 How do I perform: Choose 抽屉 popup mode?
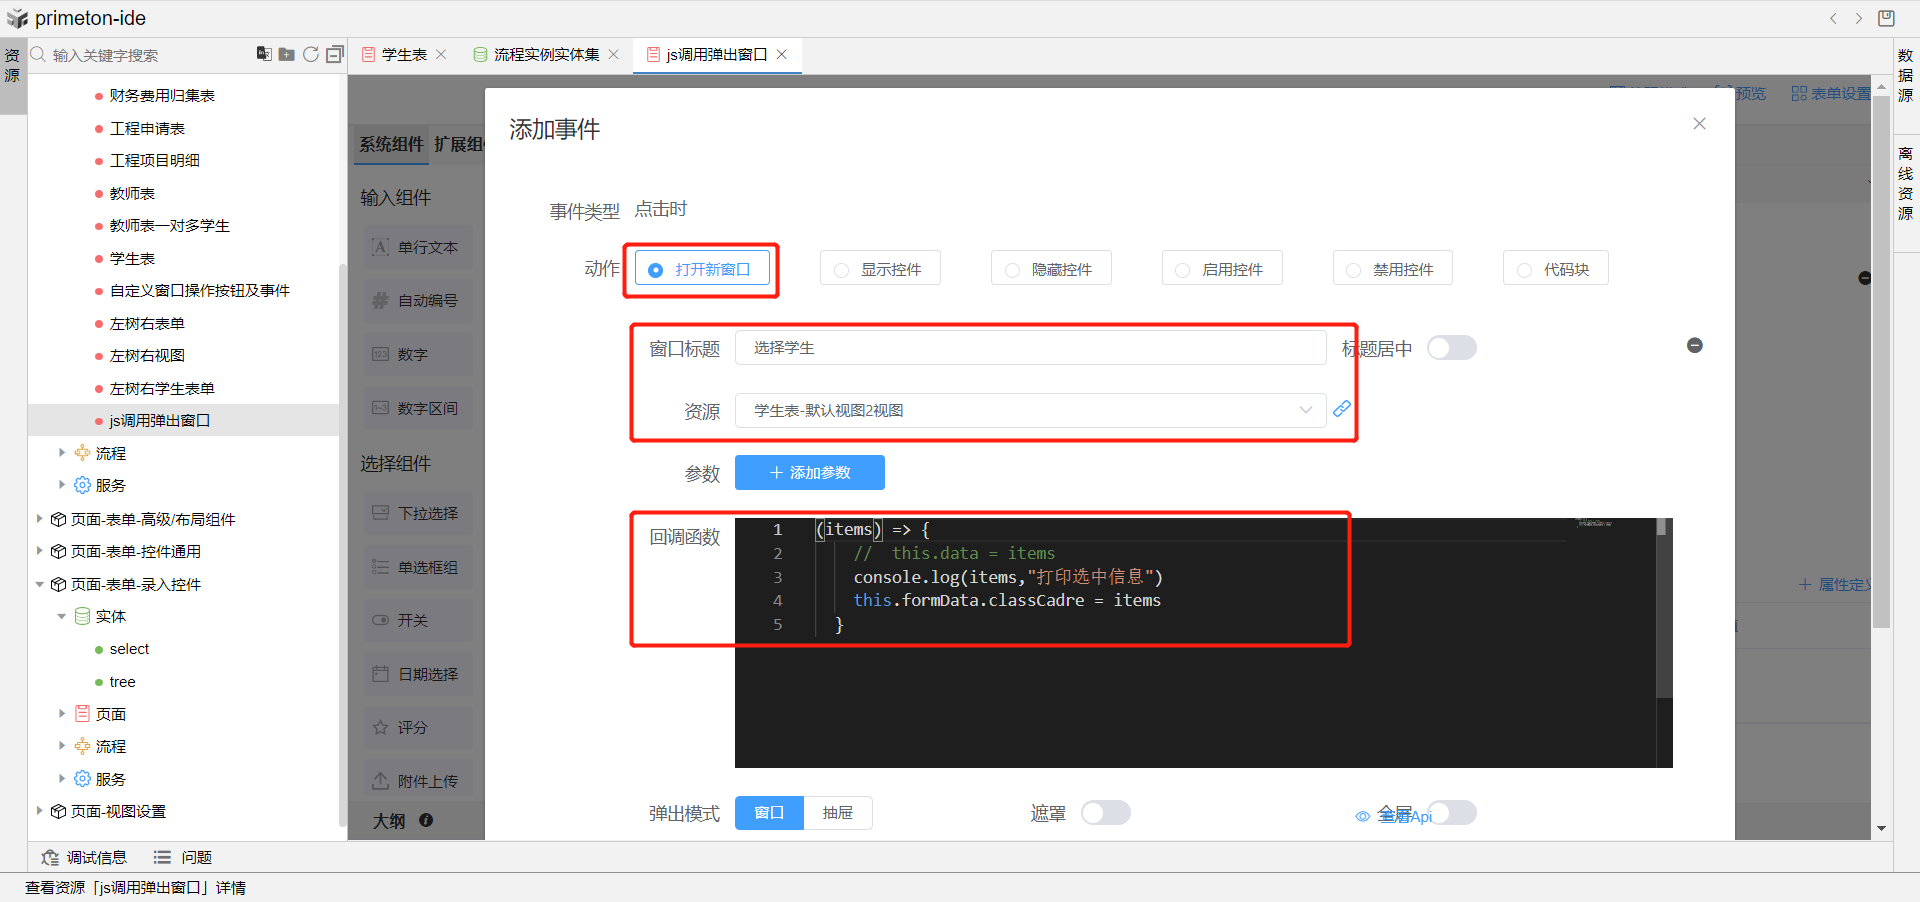tap(838, 813)
